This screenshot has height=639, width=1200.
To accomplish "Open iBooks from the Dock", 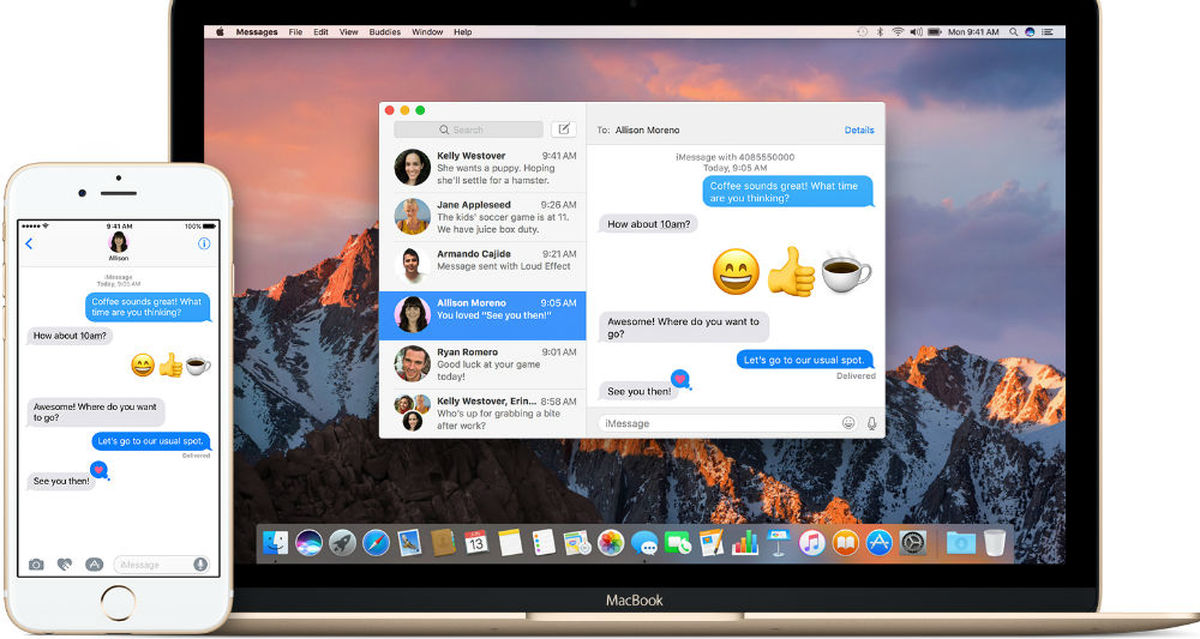I will pyautogui.click(x=845, y=543).
